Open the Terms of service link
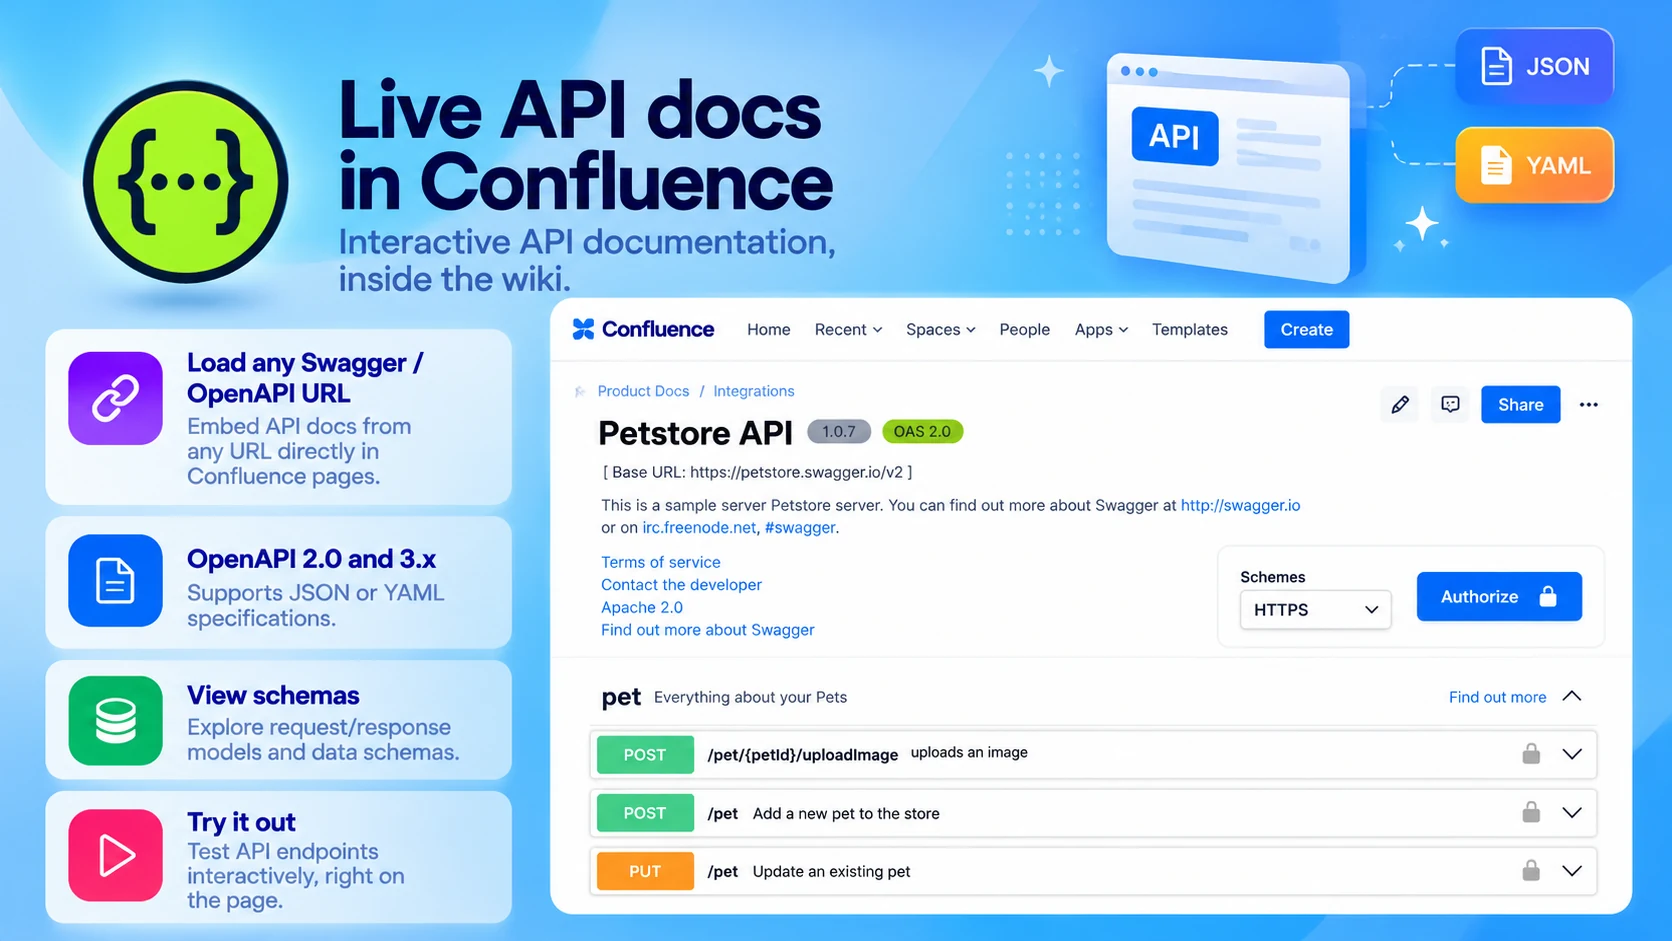 [660, 562]
